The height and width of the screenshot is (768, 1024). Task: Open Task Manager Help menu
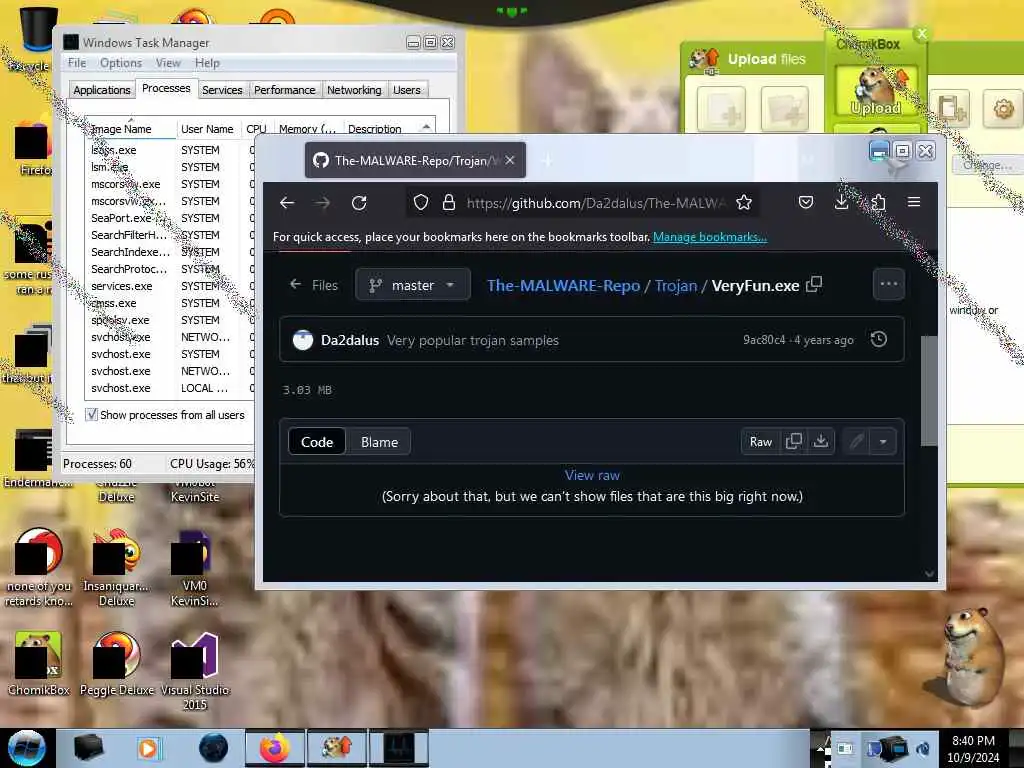click(207, 63)
